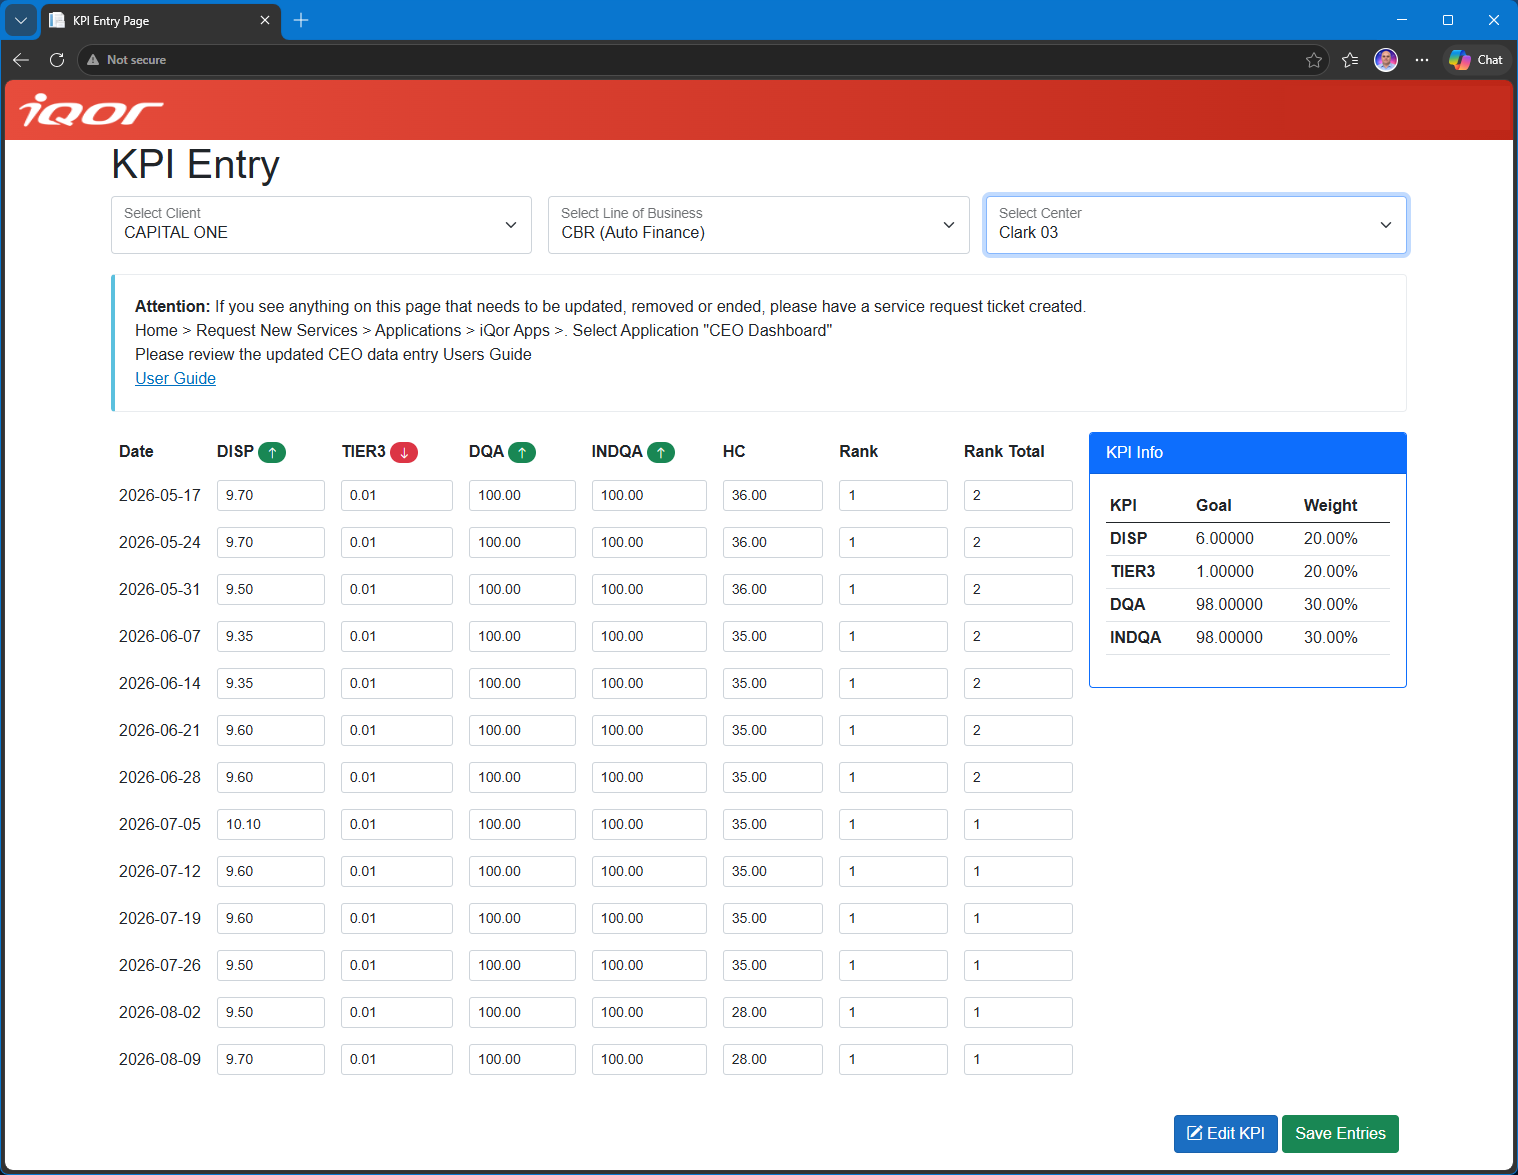1518x1175 pixels.
Task: Click the TIER3 row in KPI Info
Action: click(x=1248, y=571)
